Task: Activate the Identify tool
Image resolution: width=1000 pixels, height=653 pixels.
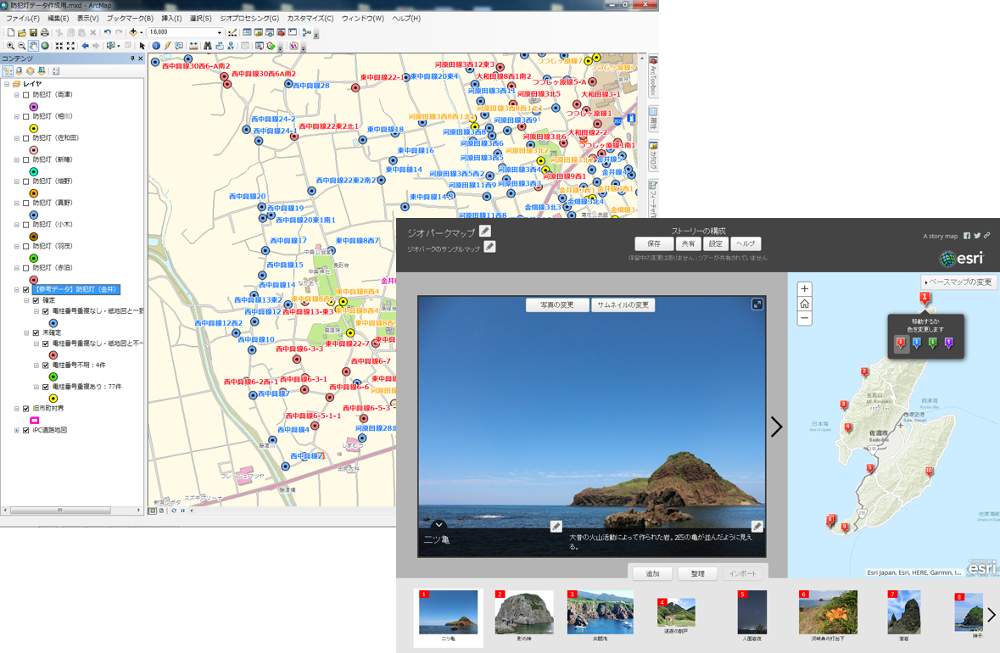Action: [x=156, y=43]
